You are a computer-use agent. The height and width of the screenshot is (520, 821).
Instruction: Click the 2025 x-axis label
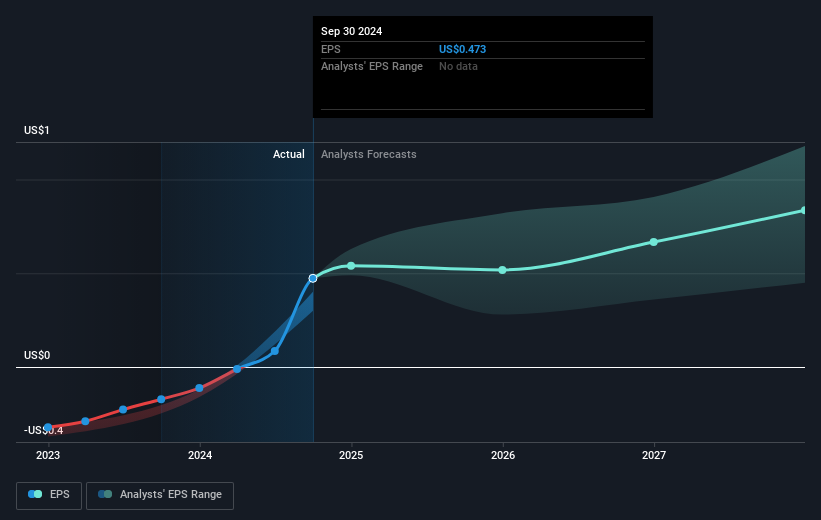351,455
